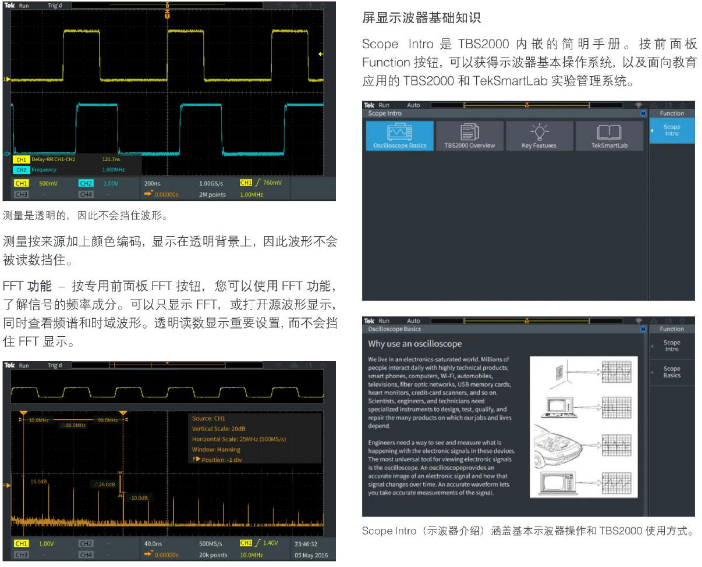The height and width of the screenshot is (567, 702).
Task: Click the Function header in top-right scope screen
Action: pos(672,113)
